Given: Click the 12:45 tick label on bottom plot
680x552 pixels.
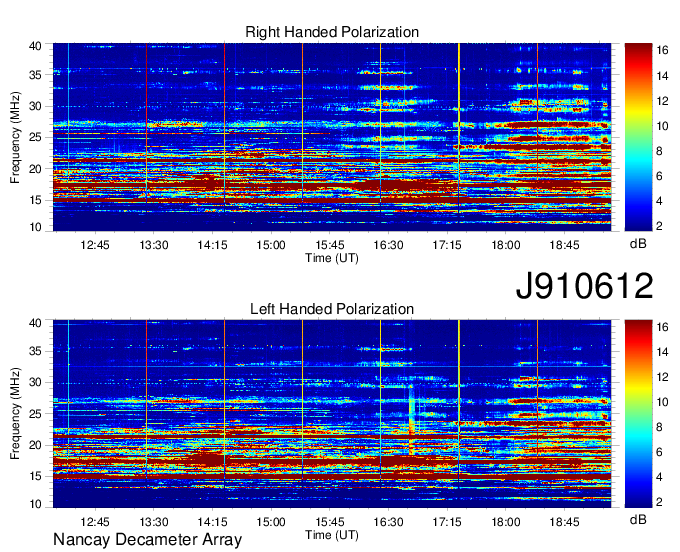Looking at the screenshot, I should point(95,522).
